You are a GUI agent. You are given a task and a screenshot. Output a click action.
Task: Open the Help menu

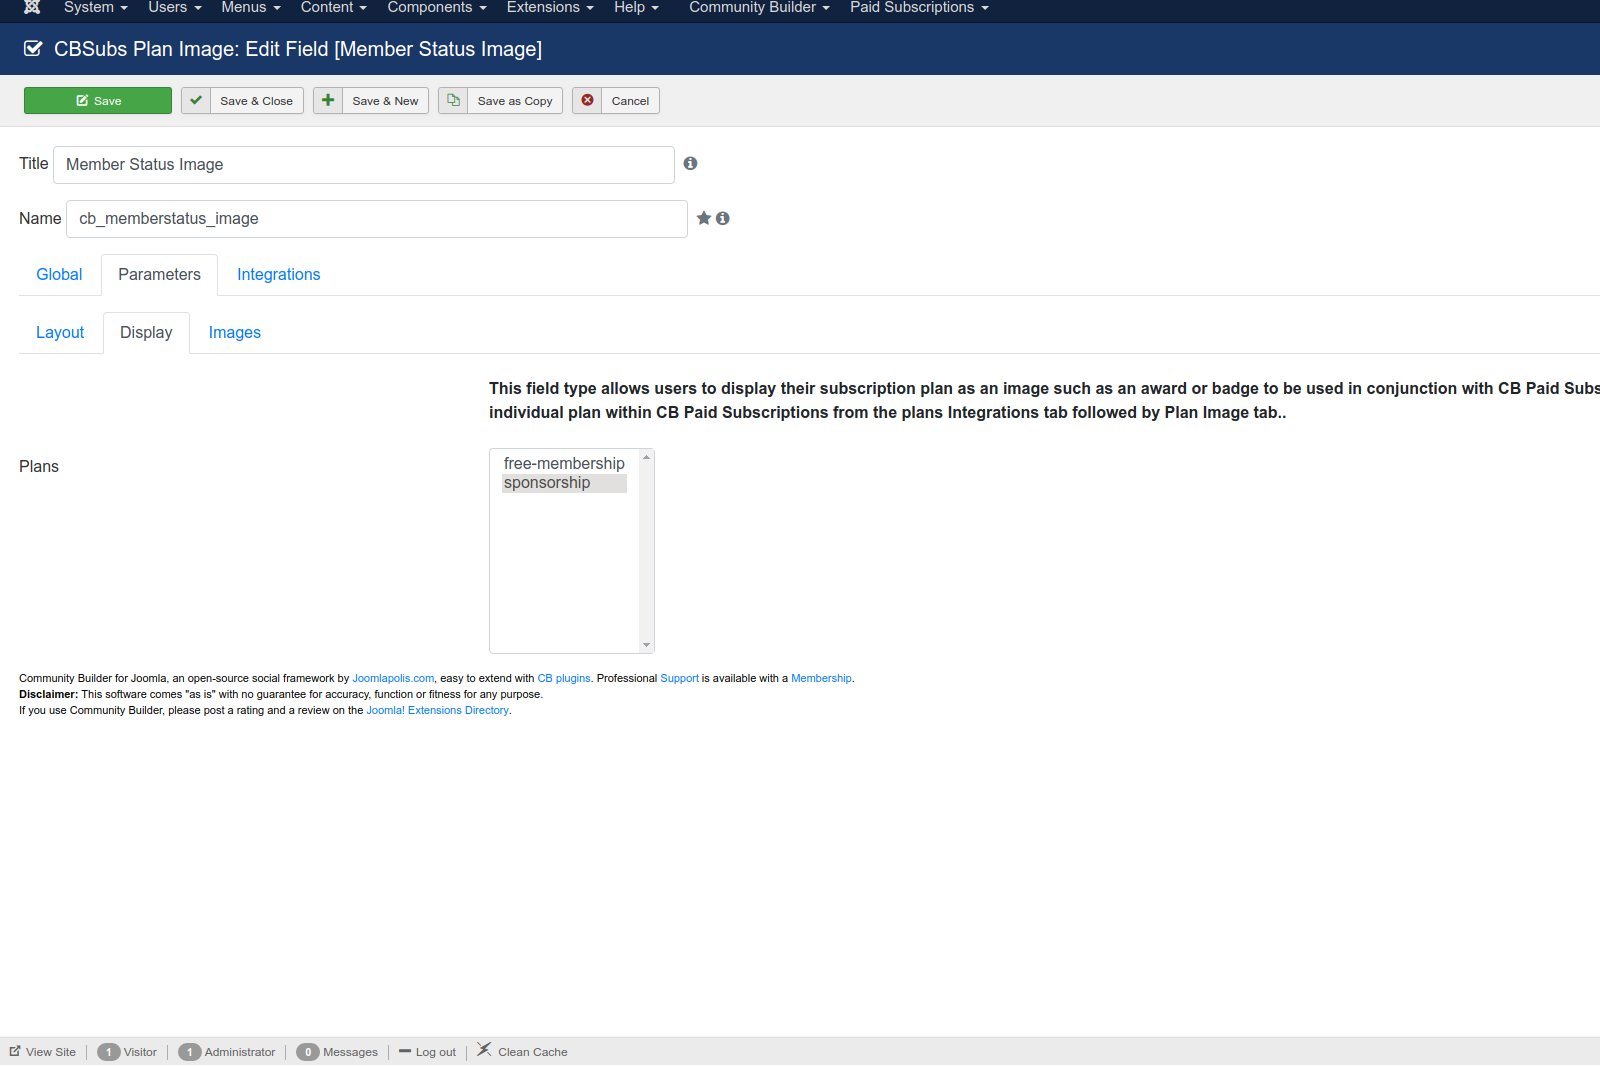point(637,7)
